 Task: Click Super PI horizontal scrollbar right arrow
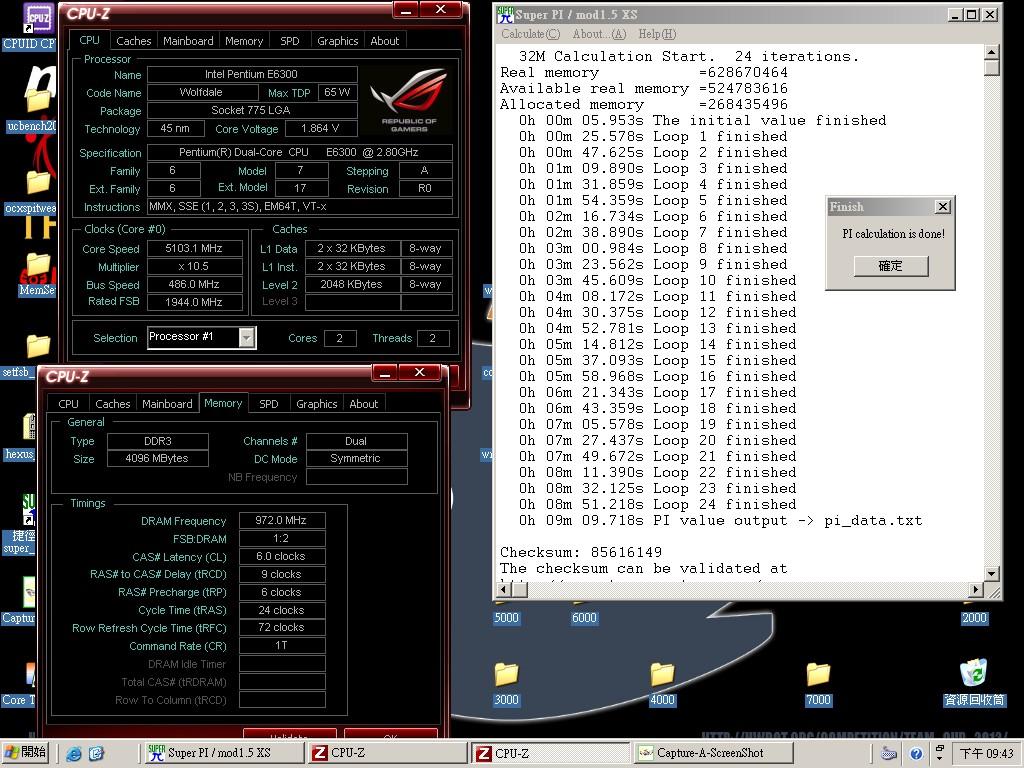976,590
